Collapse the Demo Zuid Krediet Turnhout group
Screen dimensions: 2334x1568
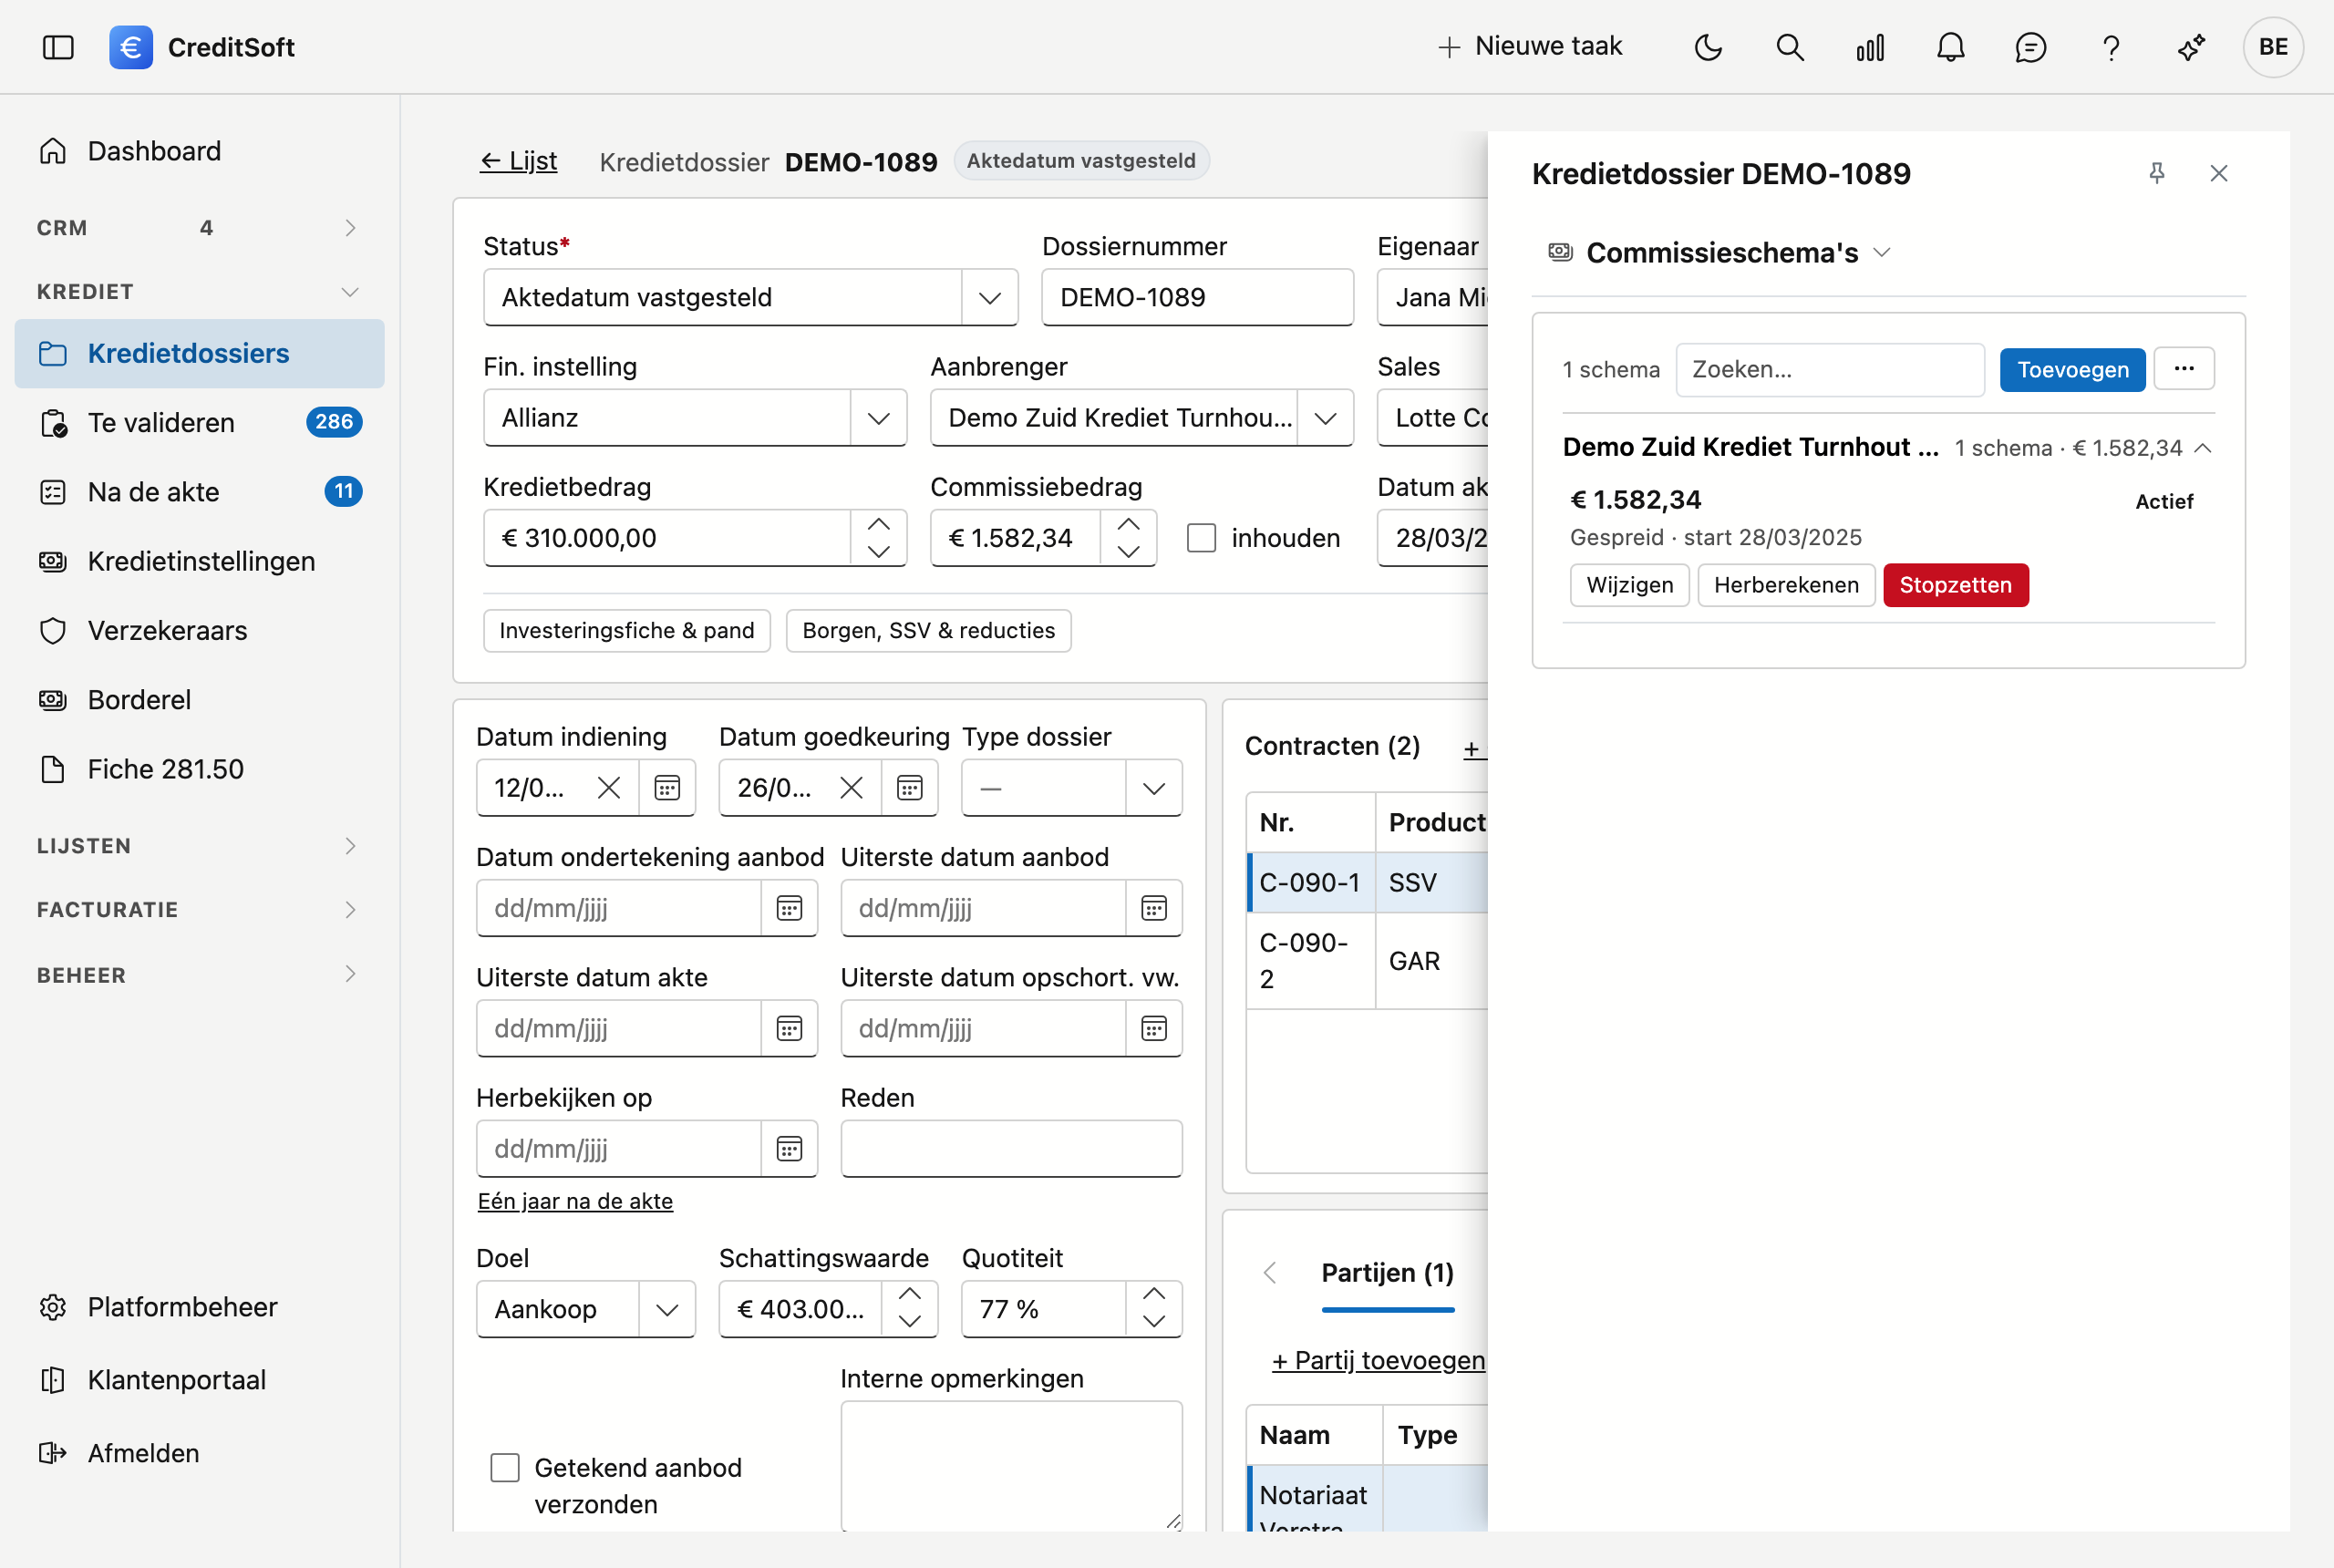2203,448
